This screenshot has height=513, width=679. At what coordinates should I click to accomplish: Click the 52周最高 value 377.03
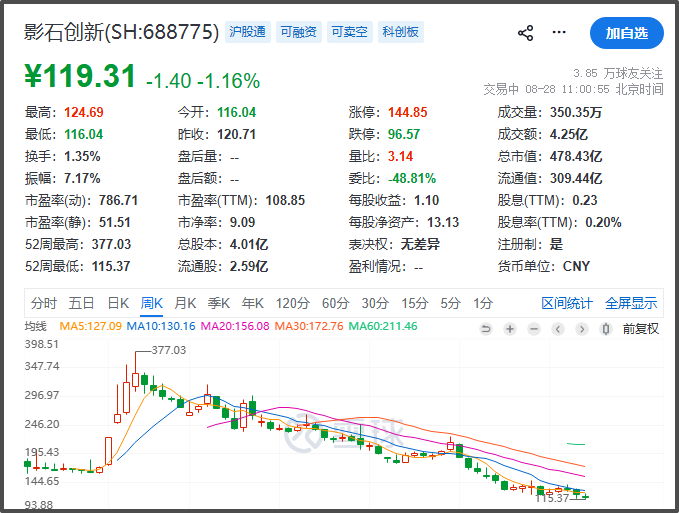[x=111, y=245]
